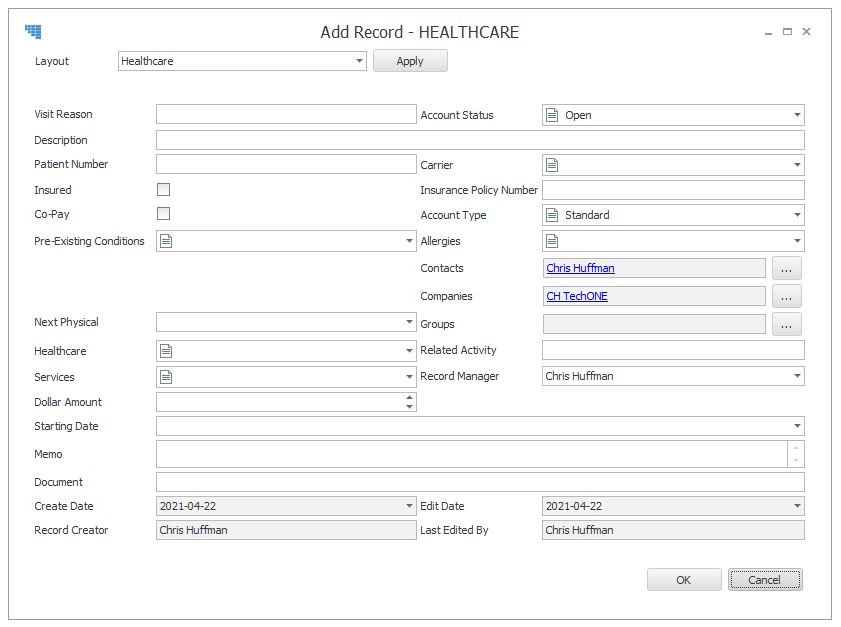Click the Insurance Policy Number field
This screenshot has height=627, width=841.
click(x=674, y=190)
